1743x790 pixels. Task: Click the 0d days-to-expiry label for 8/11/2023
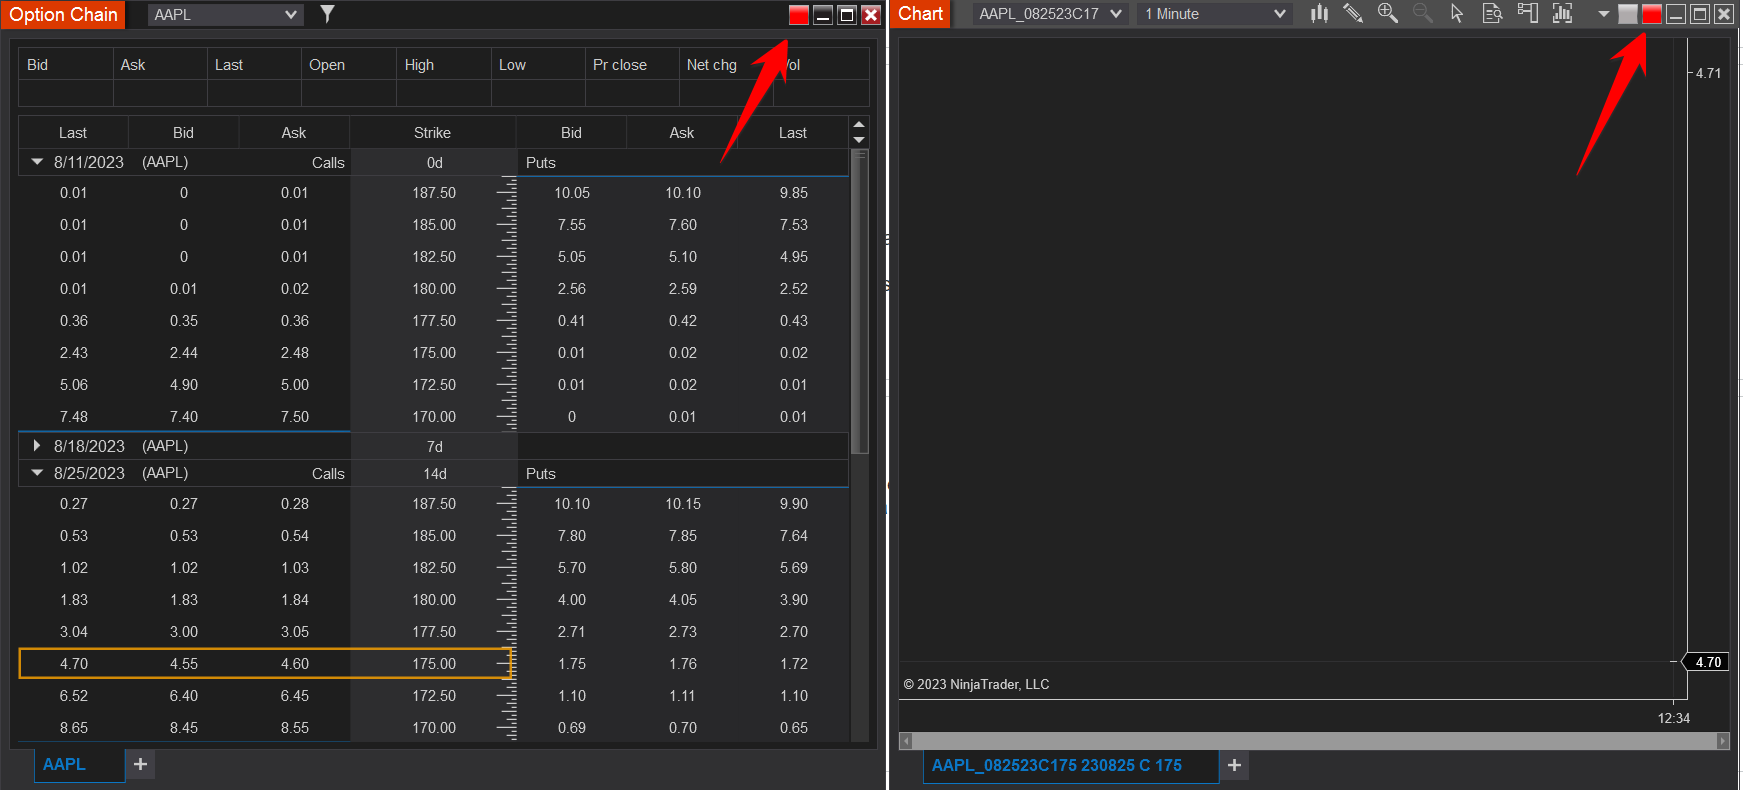[435, 163]
